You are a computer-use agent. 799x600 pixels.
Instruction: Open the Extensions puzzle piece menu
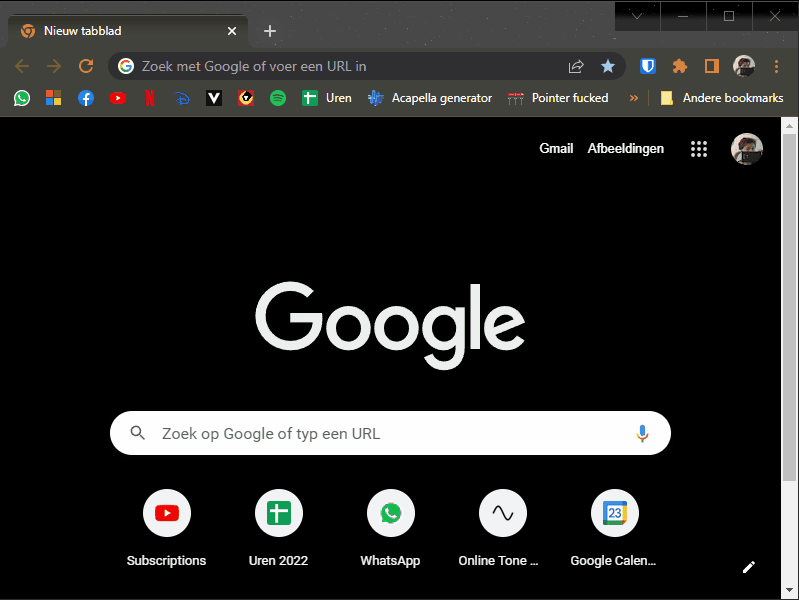(x=680, y=66)
